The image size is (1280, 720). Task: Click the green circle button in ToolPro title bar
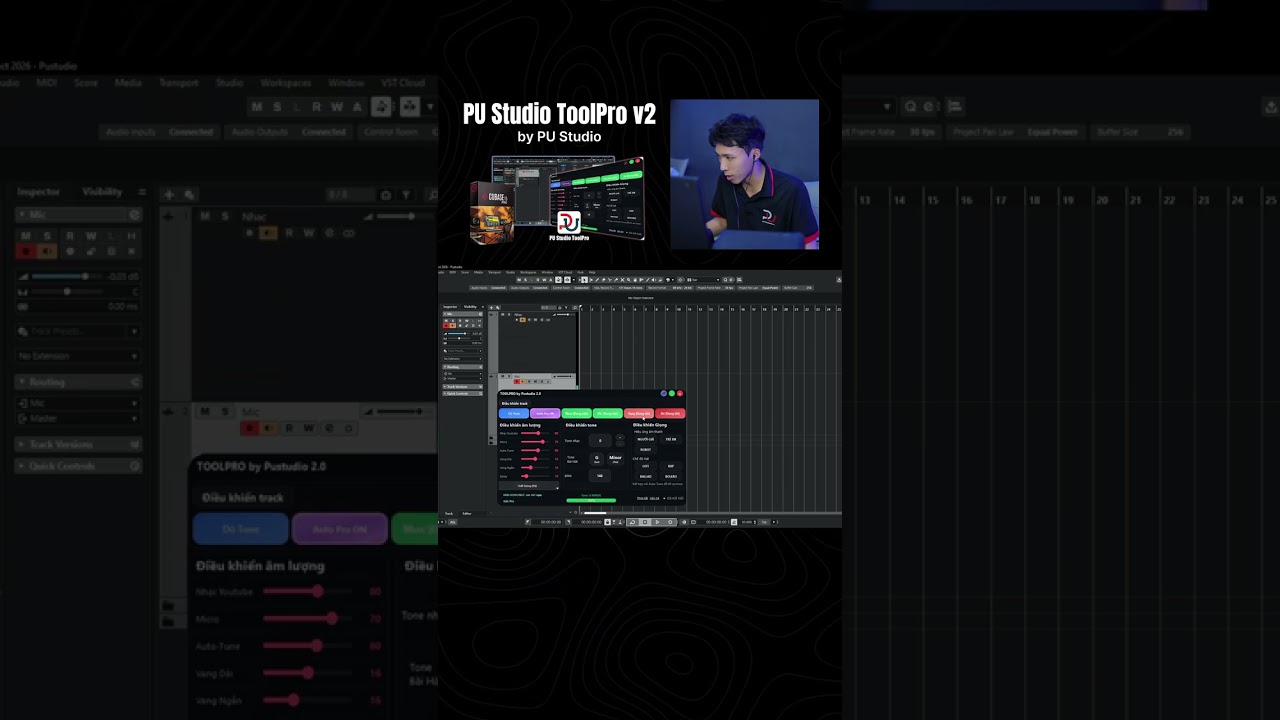[x=672, y=393]
